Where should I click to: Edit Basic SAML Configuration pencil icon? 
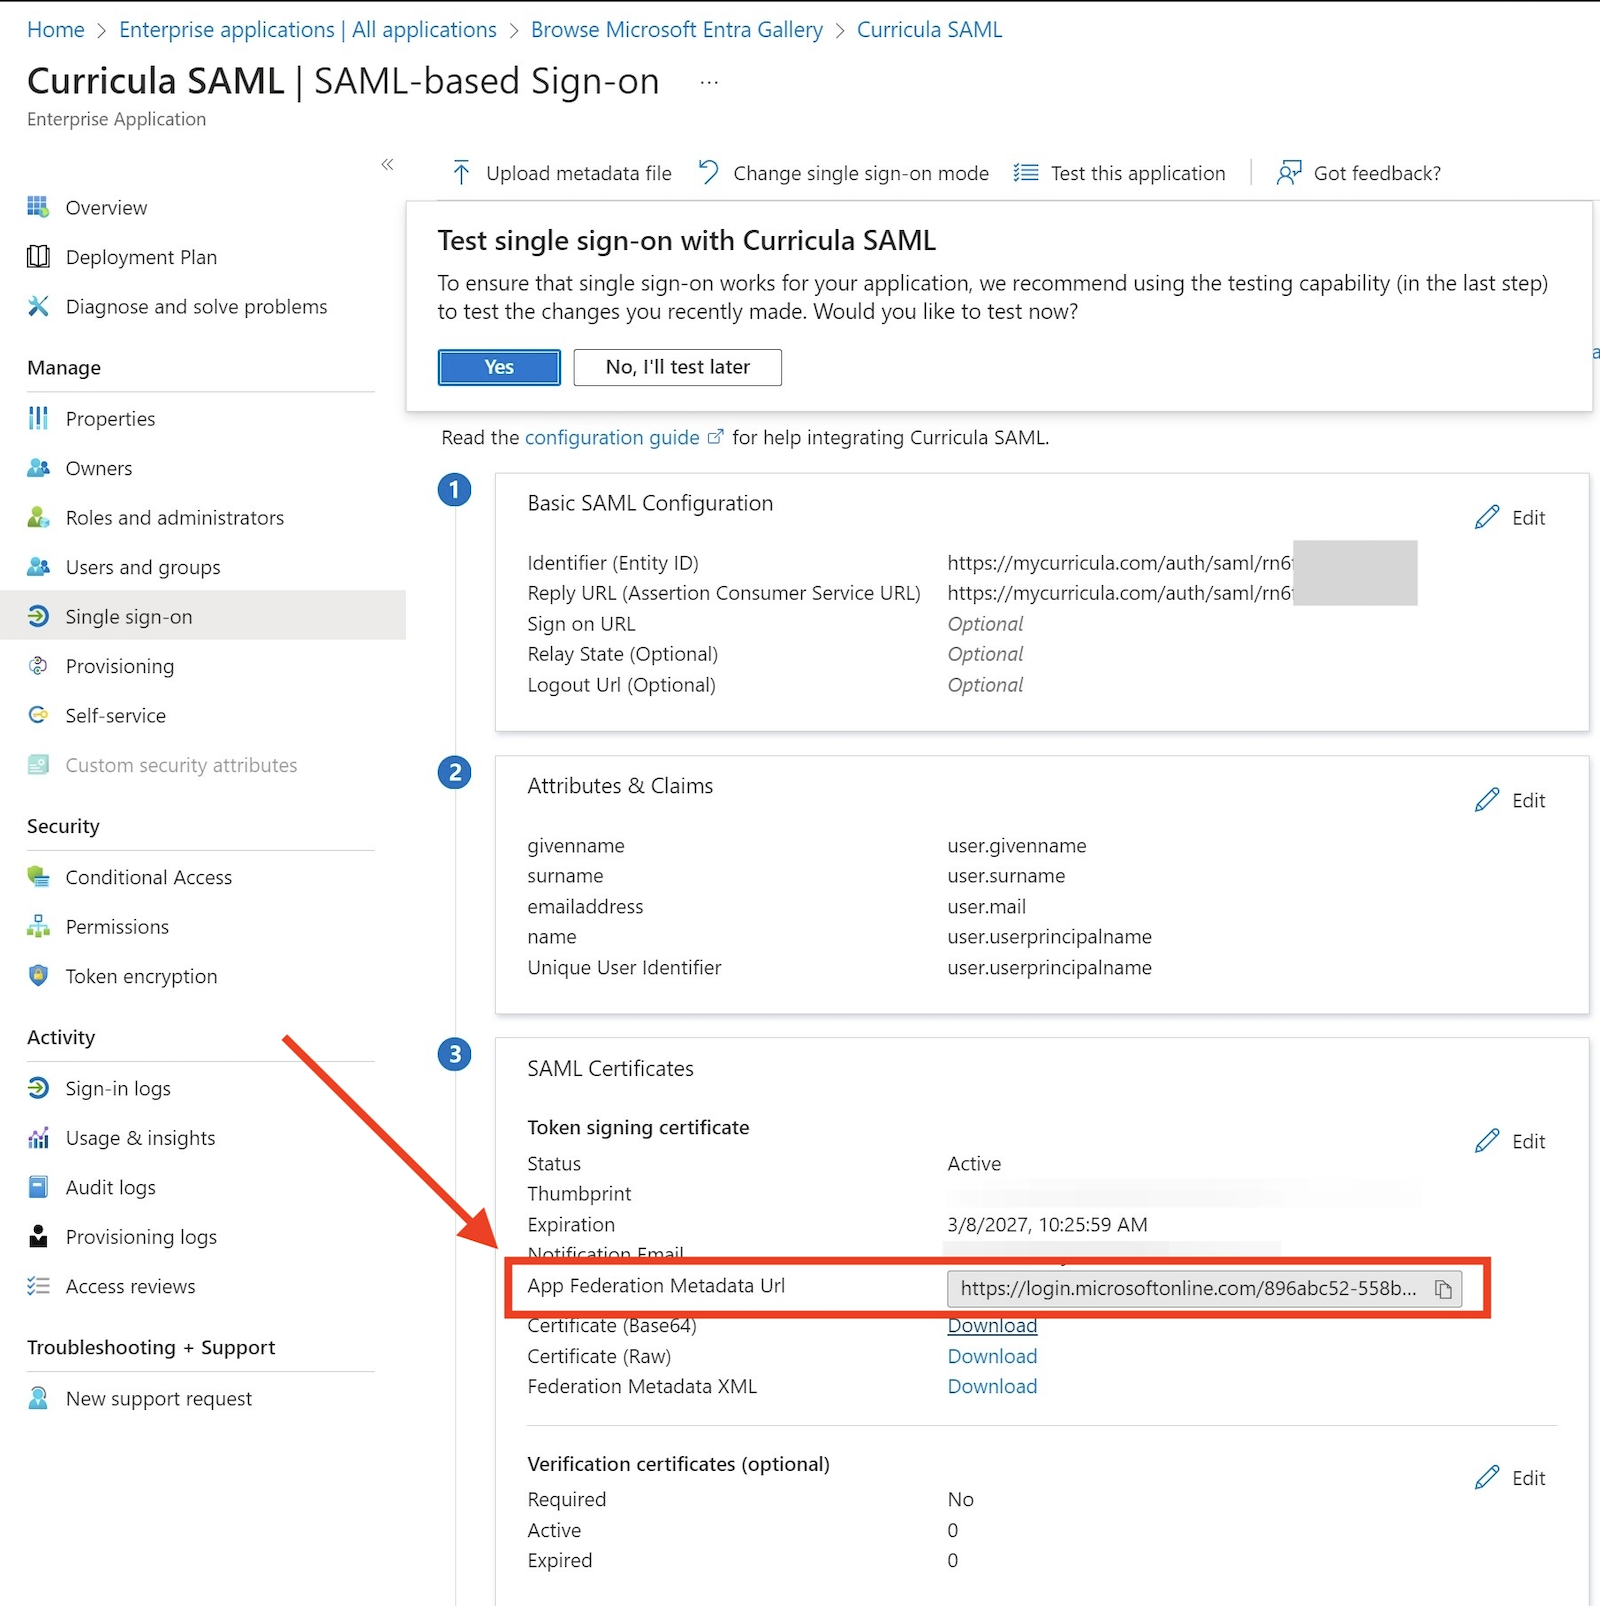(1487, 517)
